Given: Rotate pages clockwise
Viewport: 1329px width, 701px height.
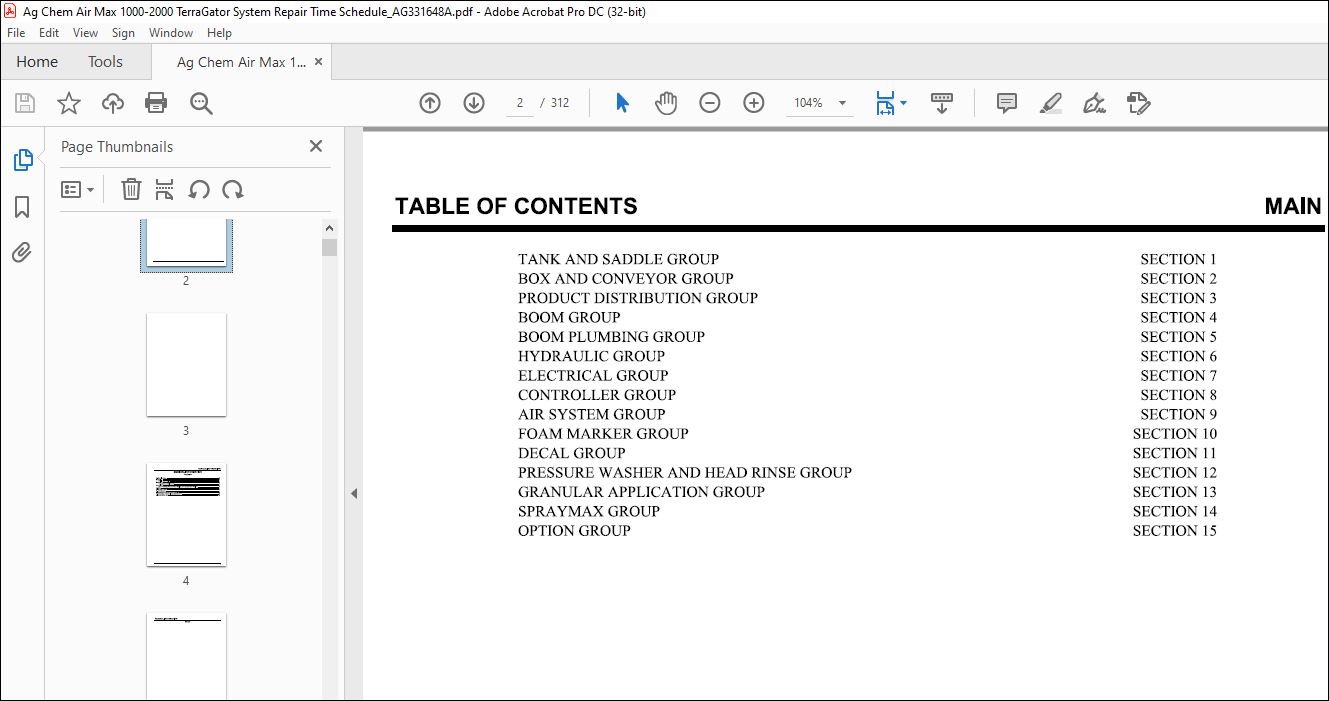Looking at the screenshot, I should pos(233,189).
